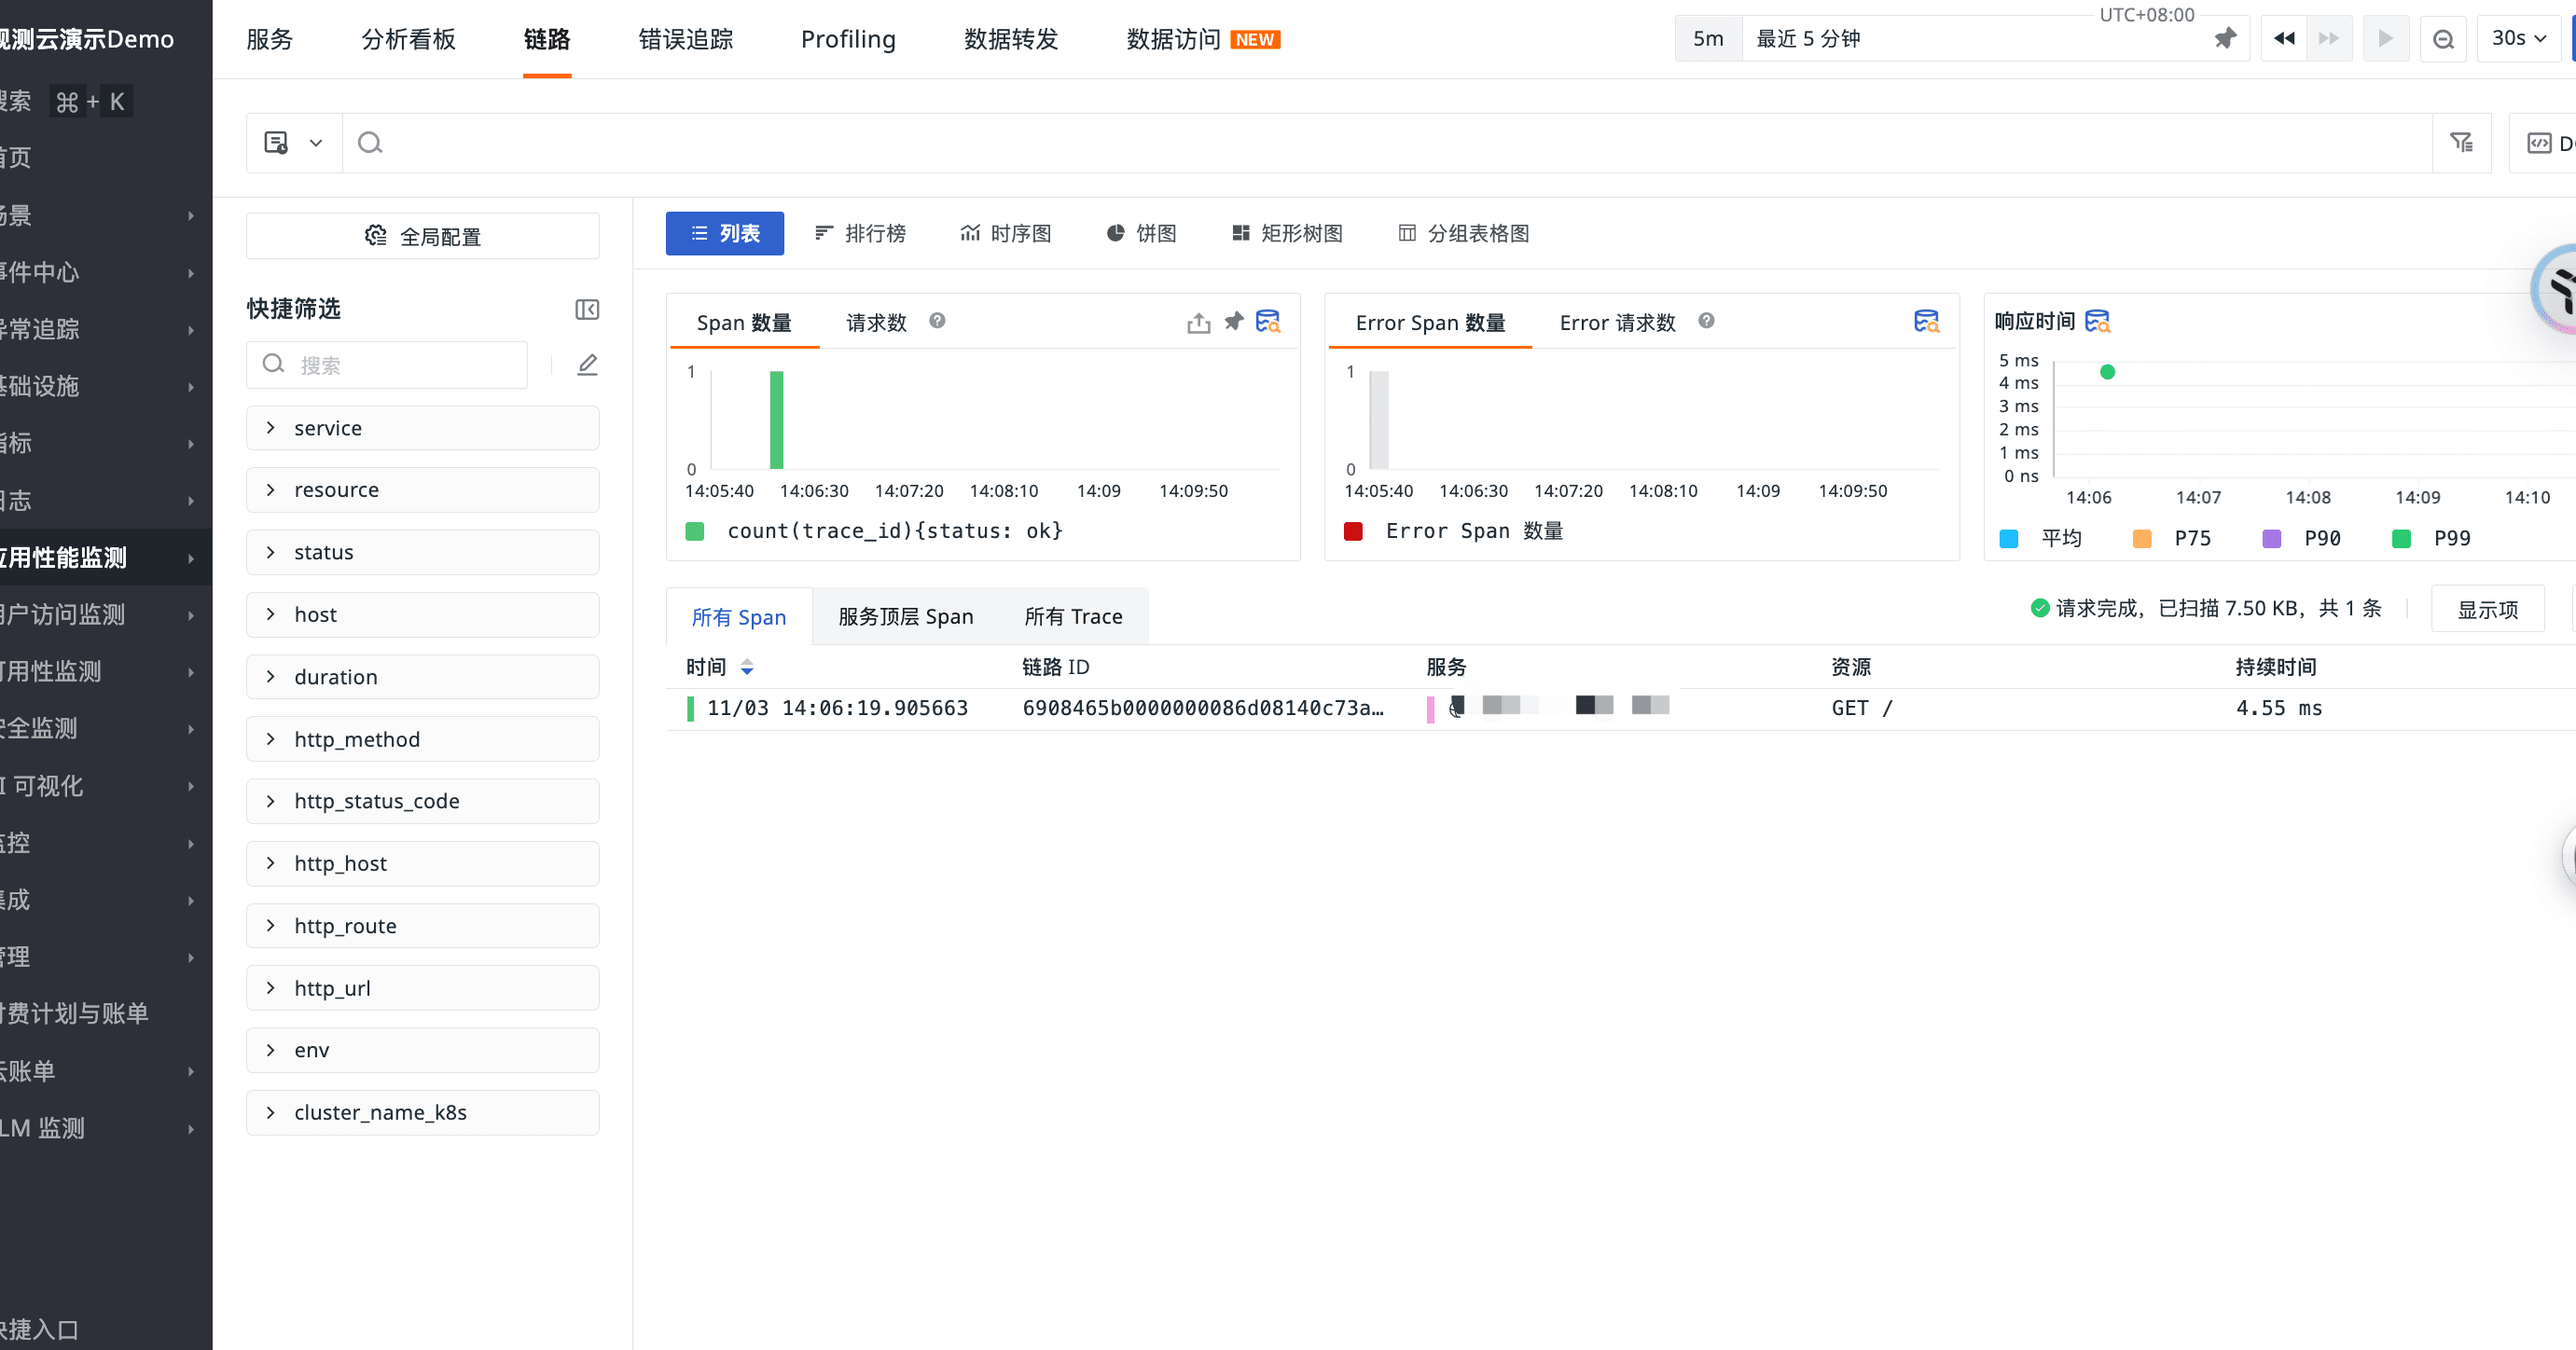Switch to the 错误追踪 tab

click(685, 39)
